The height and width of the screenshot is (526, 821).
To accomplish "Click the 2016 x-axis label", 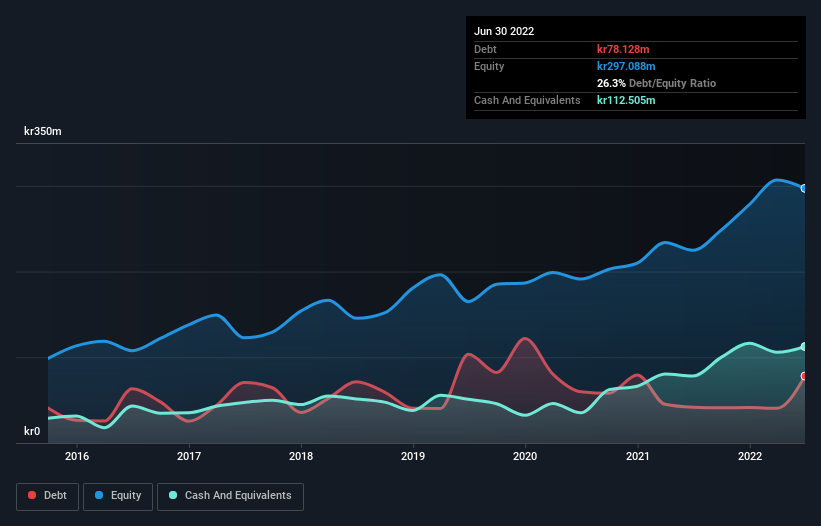I will point(77,456).
